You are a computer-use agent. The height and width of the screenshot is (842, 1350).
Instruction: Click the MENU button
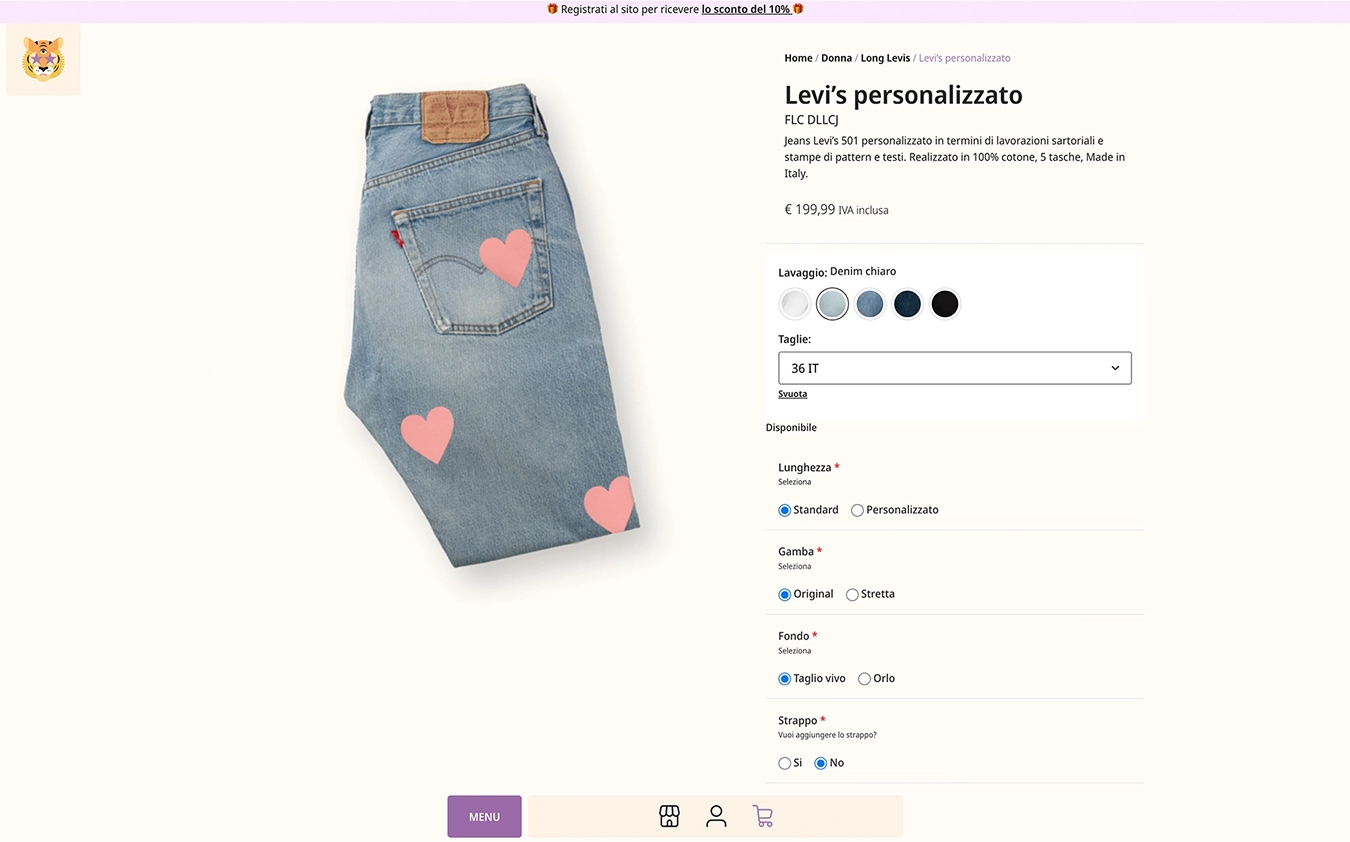(x=484, y=817)
